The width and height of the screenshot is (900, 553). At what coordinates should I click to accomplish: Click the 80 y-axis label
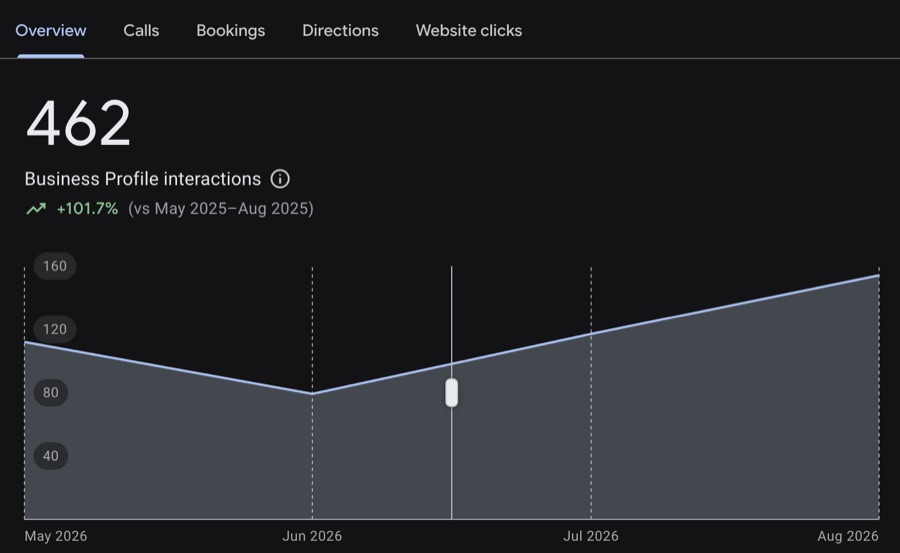51,393
